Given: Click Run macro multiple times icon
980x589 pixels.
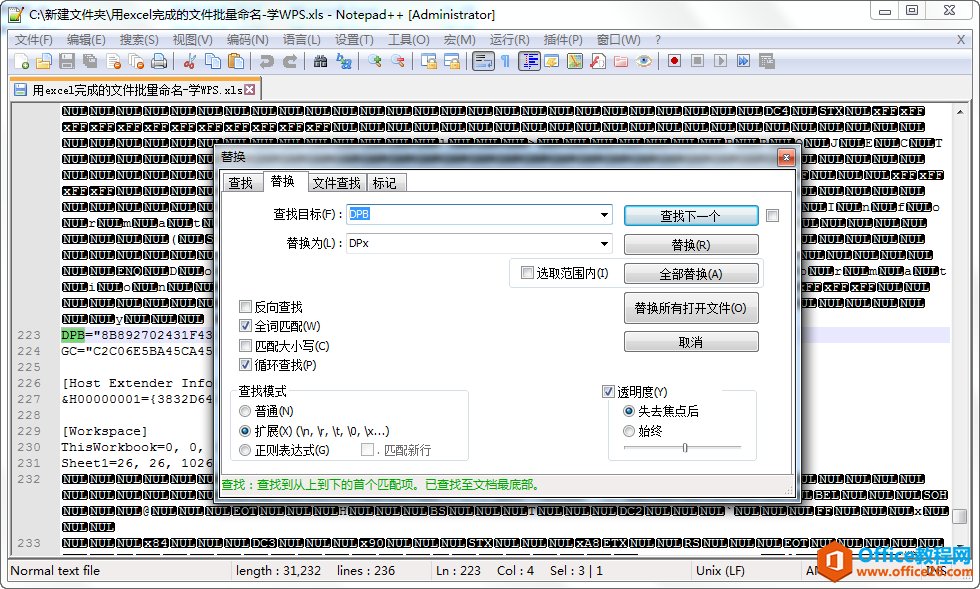Looking at the screenshot, I should 743,61.
